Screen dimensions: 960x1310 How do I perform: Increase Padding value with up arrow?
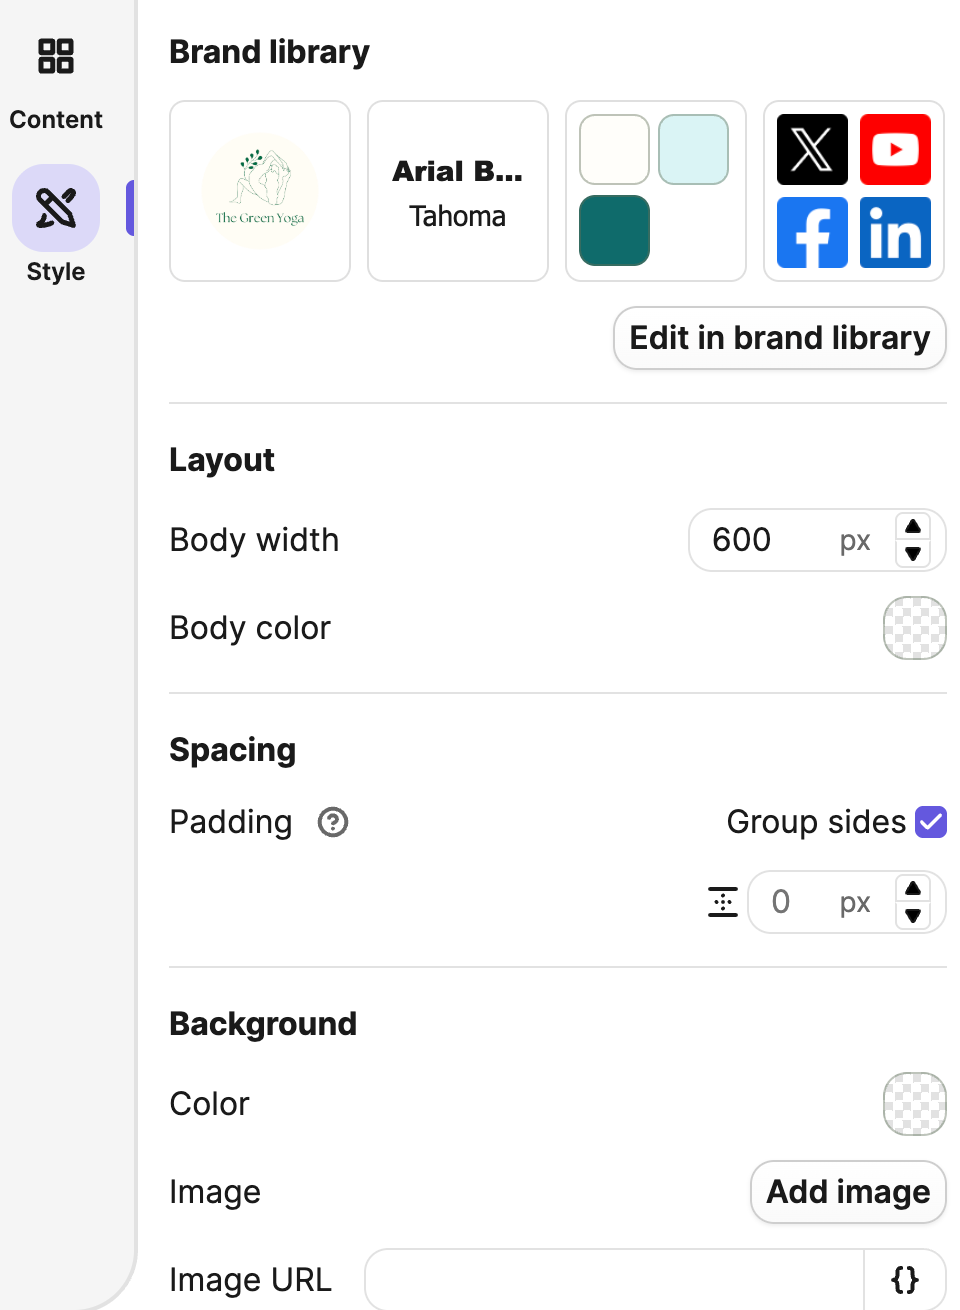[x=913, y=889]
